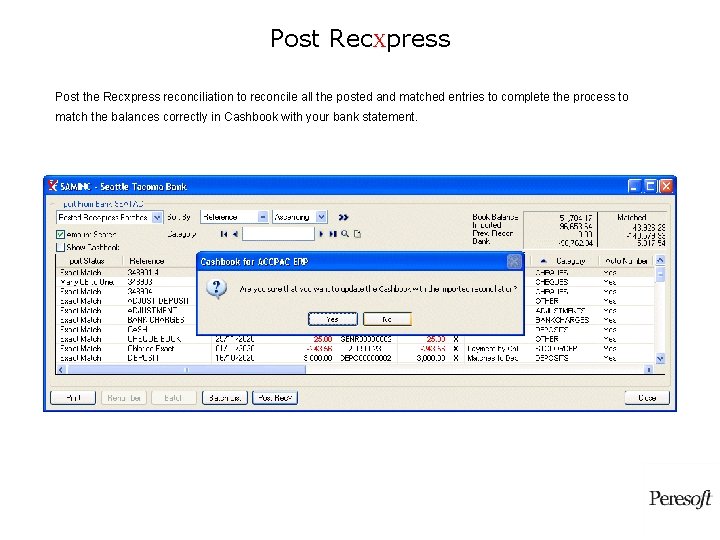Screen dimensions: 720x540
Task: Click the Auto Number column header
Action: point(626,261)
